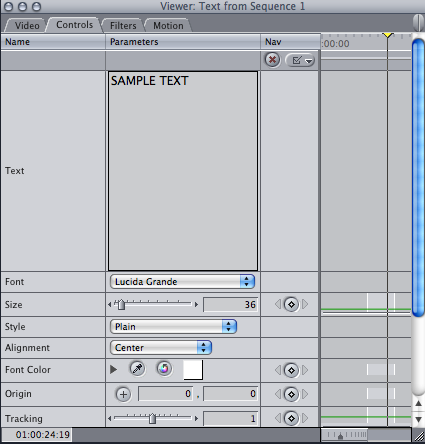Click the scroll up arrow
The height and width of the screenshot is (444, 425).
(419, 403)
